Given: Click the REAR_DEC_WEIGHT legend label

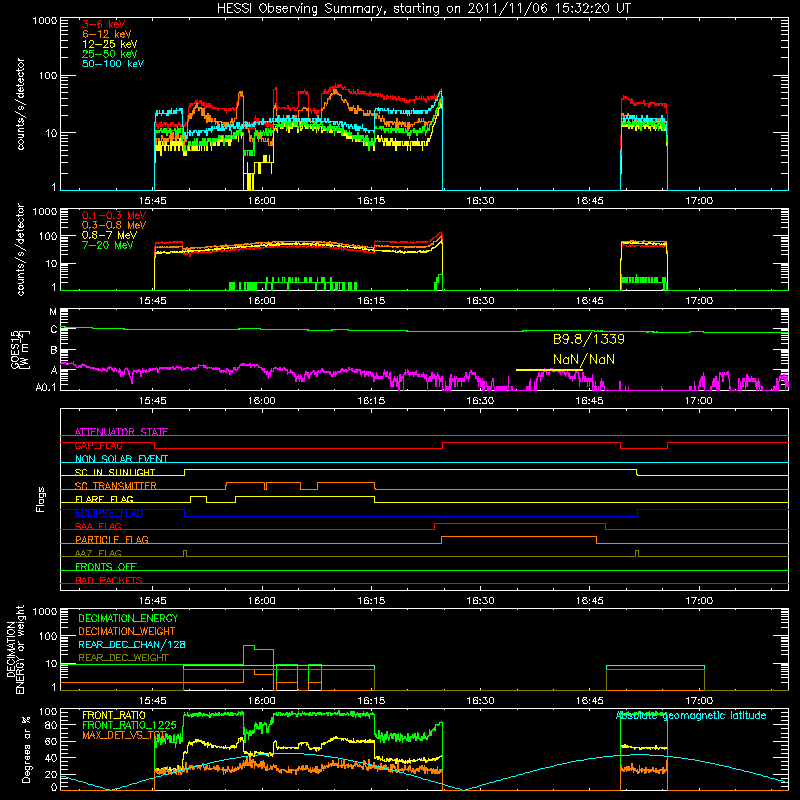Looking at the screenshot, I should tap(123, 658).
